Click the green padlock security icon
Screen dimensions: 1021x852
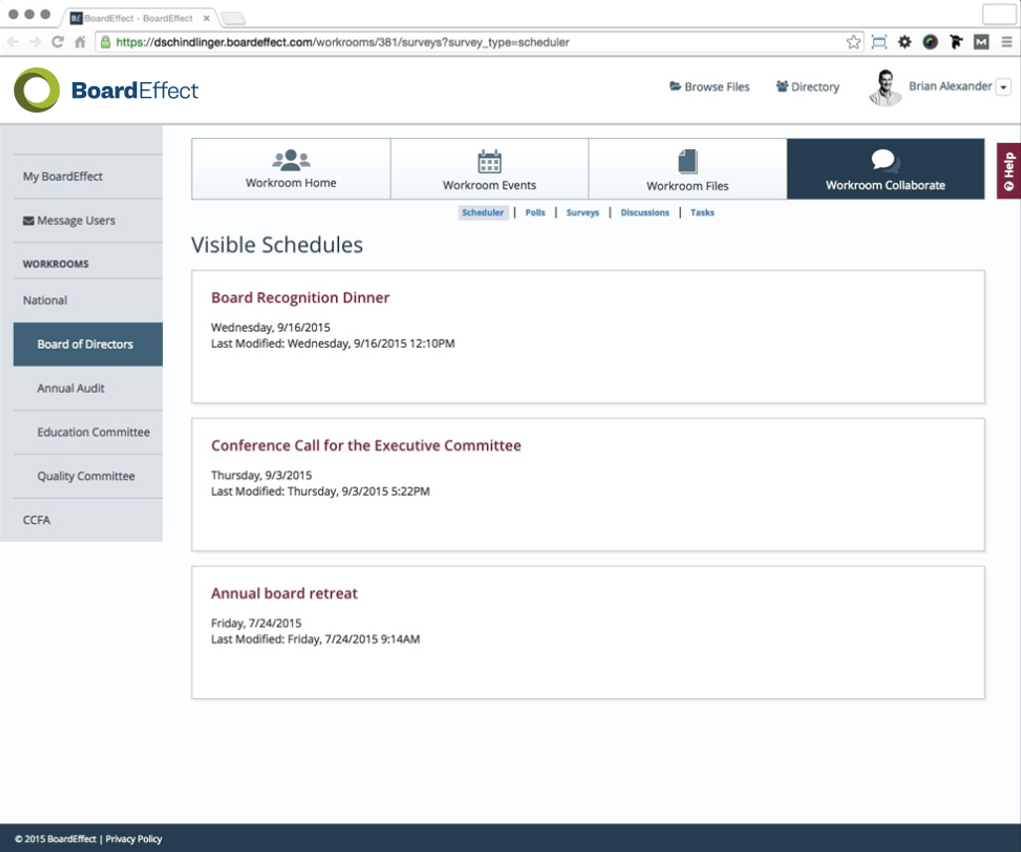(x=105, y=42)
